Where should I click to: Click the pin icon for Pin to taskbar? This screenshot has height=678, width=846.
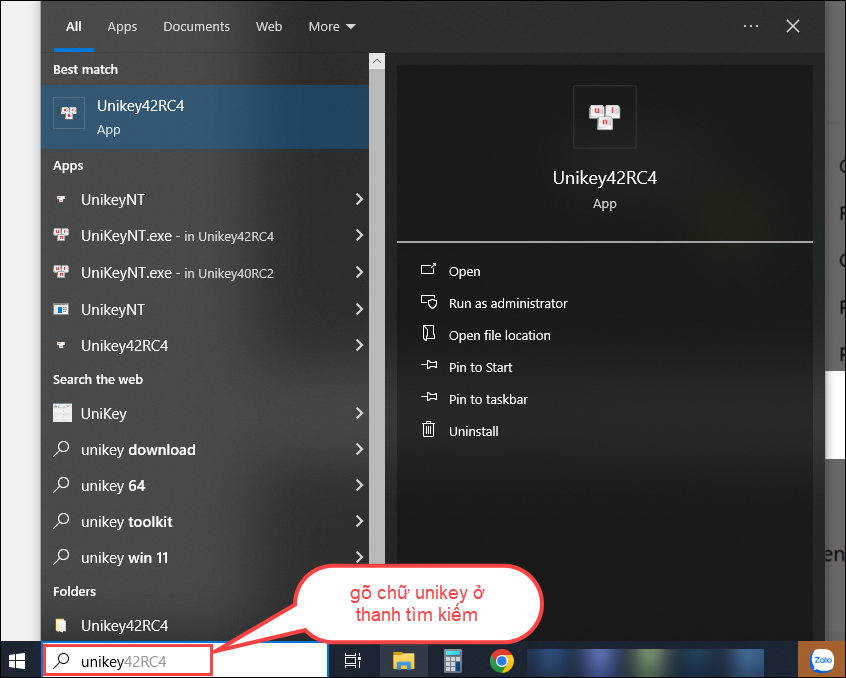[x=429, y=397]
